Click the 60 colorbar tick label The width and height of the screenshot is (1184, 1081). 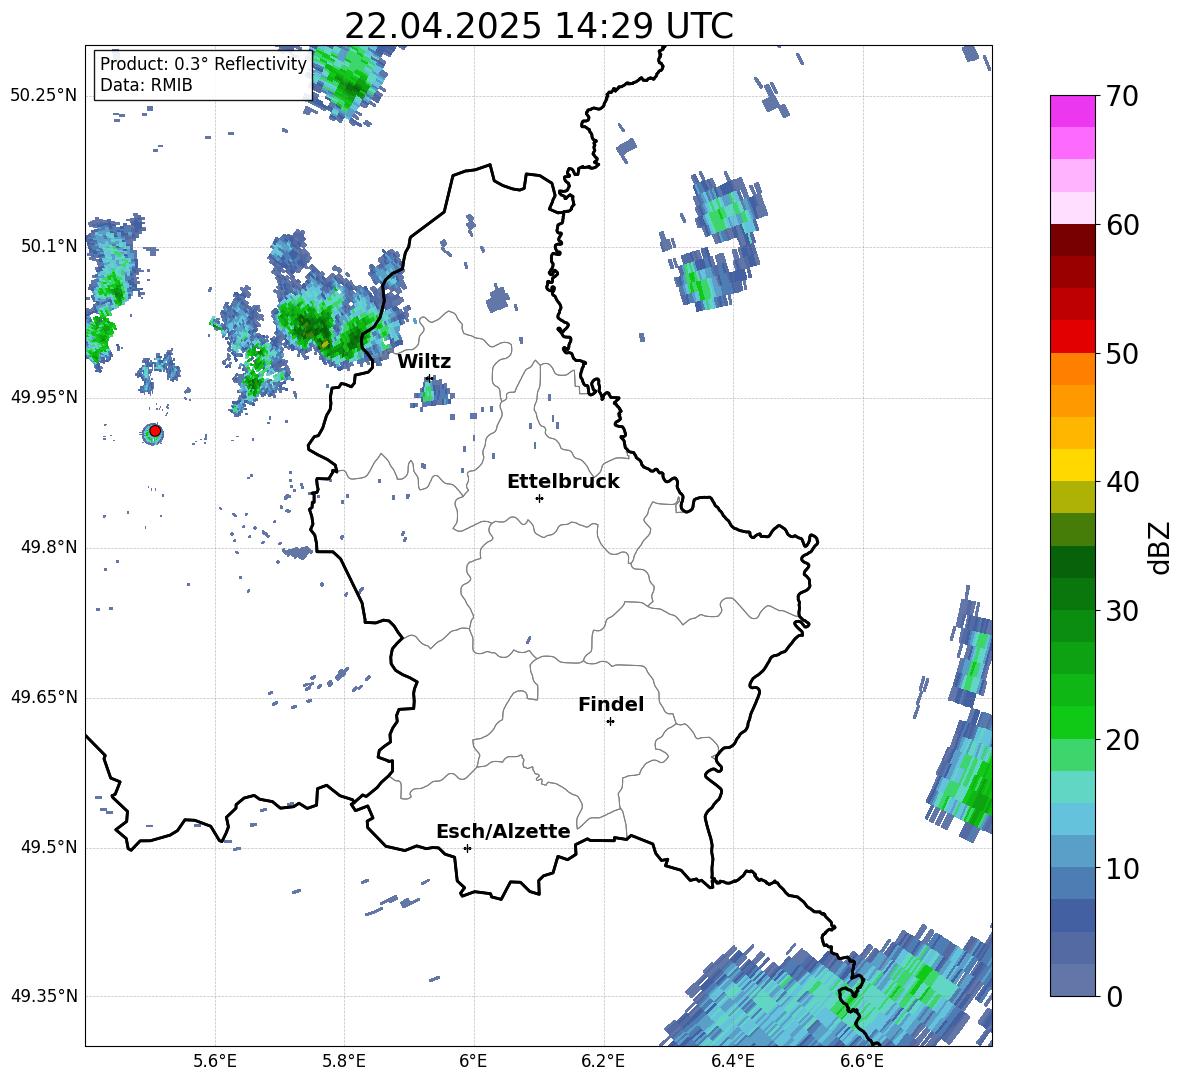(1122, 225)
